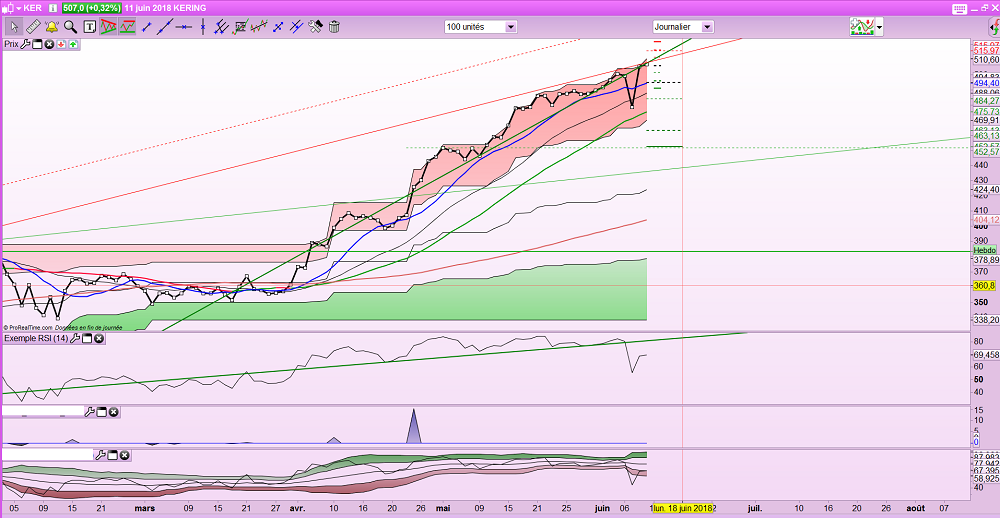The image size is (1000, 518).
Task: Select the Fibonacci retracement chart tool
Action: tap(240, 27)
